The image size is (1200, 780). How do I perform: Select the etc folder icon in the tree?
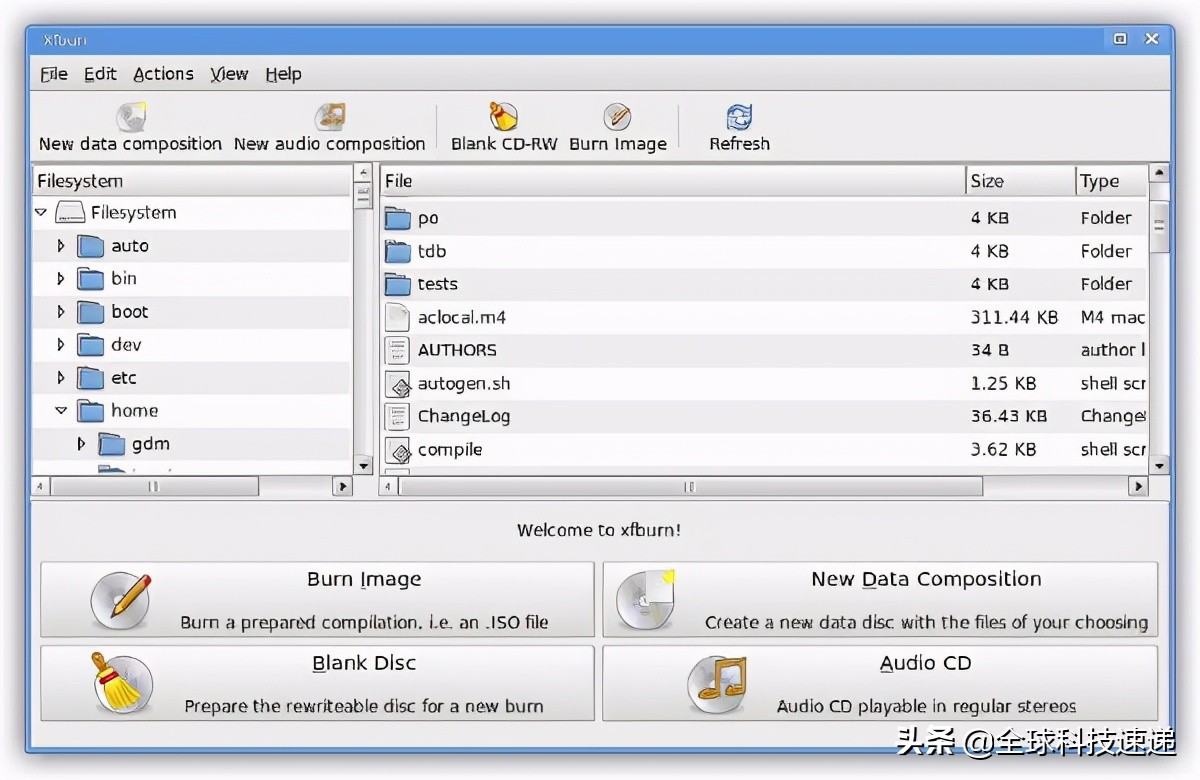click(91, 378)
